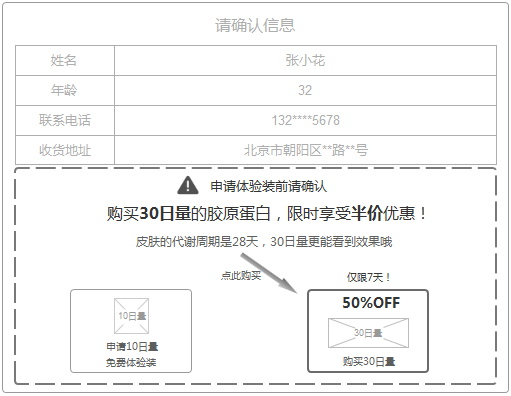Click the warning triangle icon
Screen dimensions: 511x396
tap(188, 185)
